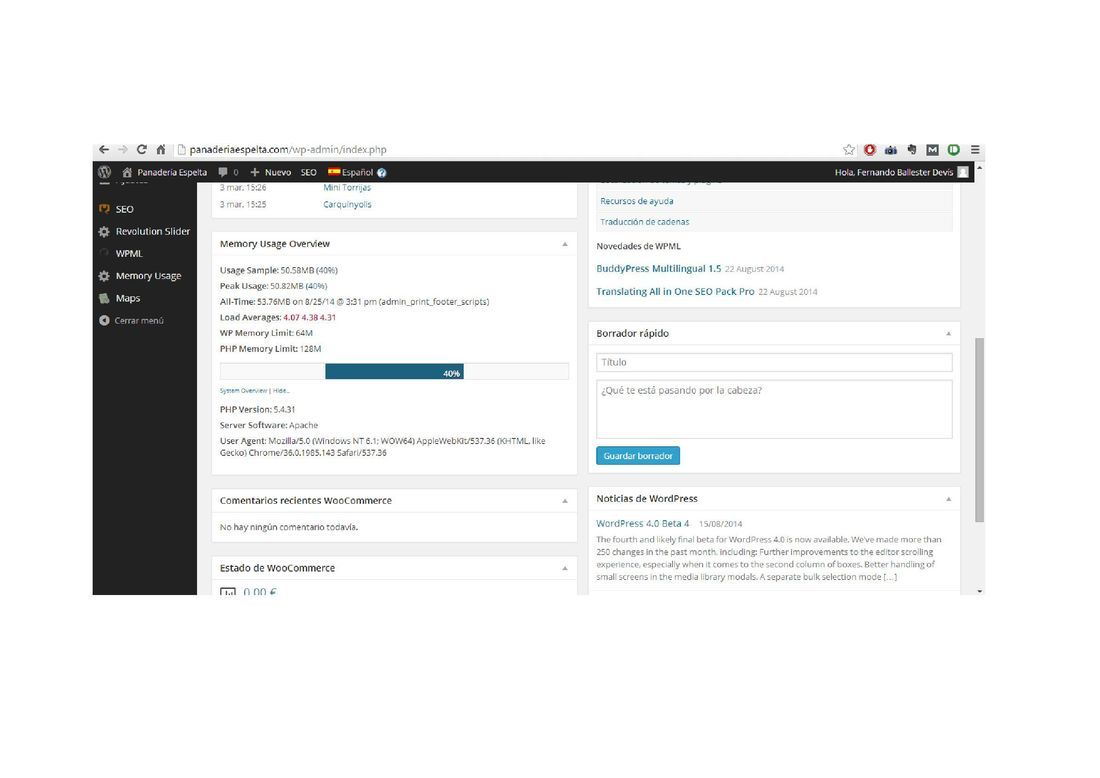Click the green circular extension icon
Image resolution: width=1100 pixels, height=778 pixels.
pos(953,149)
